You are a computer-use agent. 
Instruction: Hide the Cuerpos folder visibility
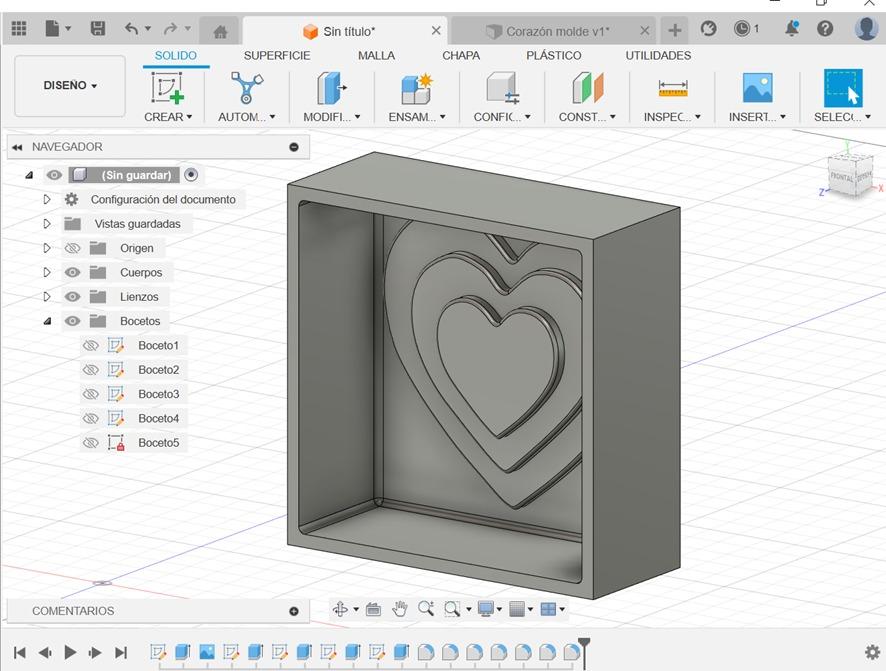[x=72, y=272]
